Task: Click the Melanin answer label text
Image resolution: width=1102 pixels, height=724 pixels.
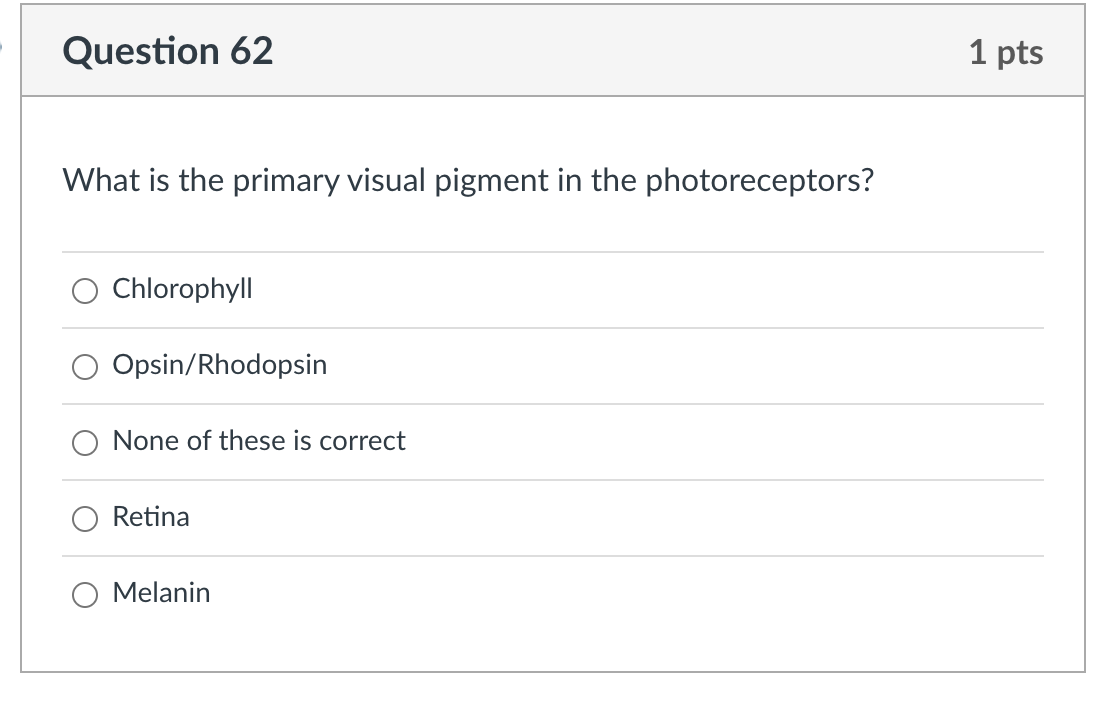Action: (161, 593)
